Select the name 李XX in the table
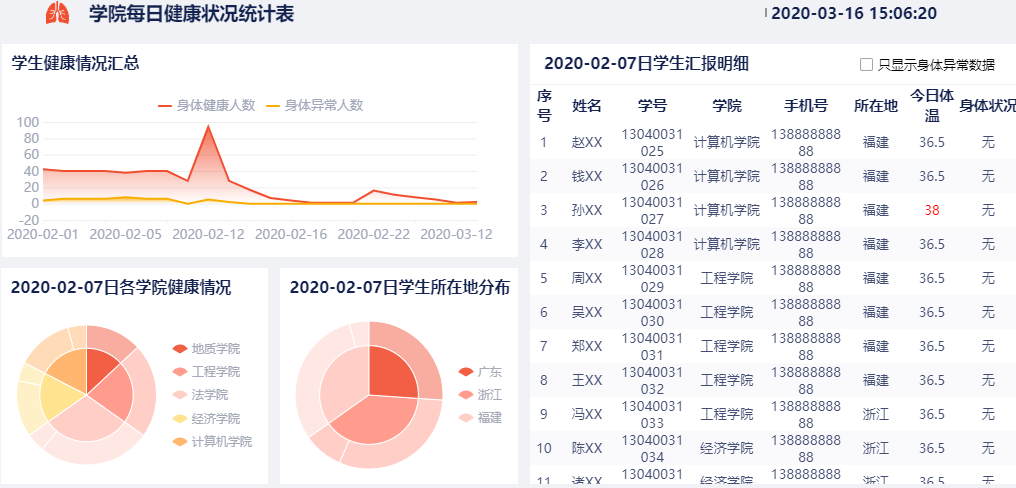This screenshot has width=1016, height=488. coord(587,244)
